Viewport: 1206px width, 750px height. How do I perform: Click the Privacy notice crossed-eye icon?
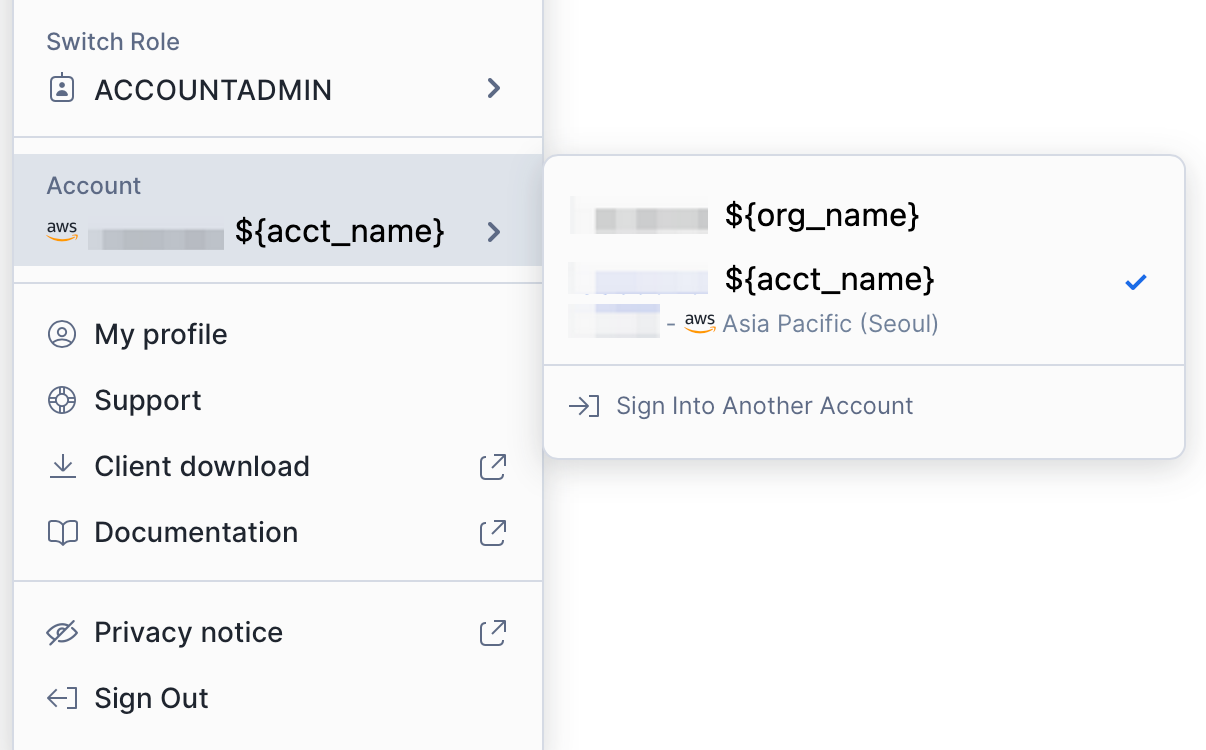tap(62, 632)
